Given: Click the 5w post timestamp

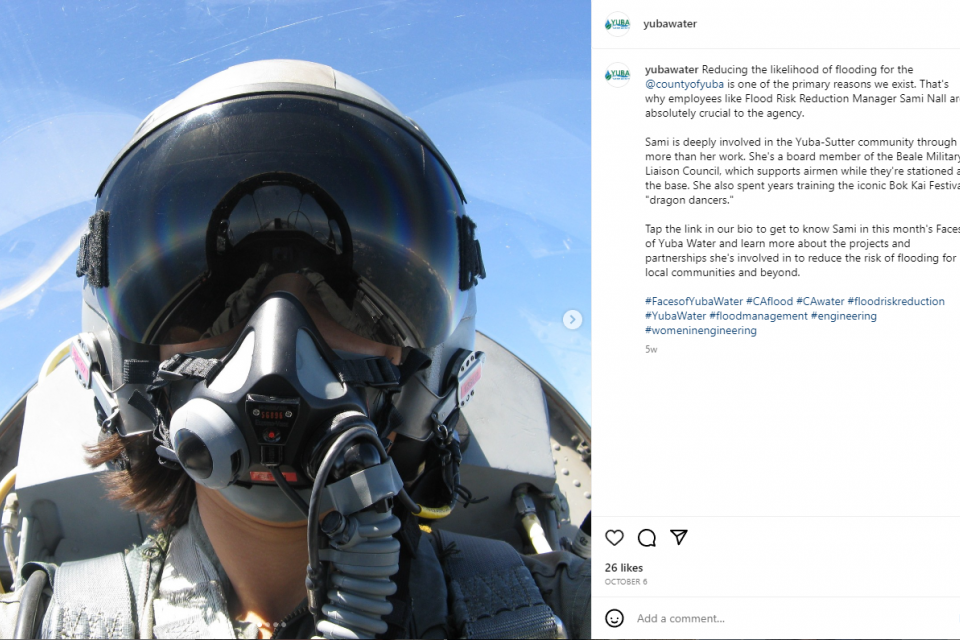Looking at the screenshot, I should coord(651,349).
